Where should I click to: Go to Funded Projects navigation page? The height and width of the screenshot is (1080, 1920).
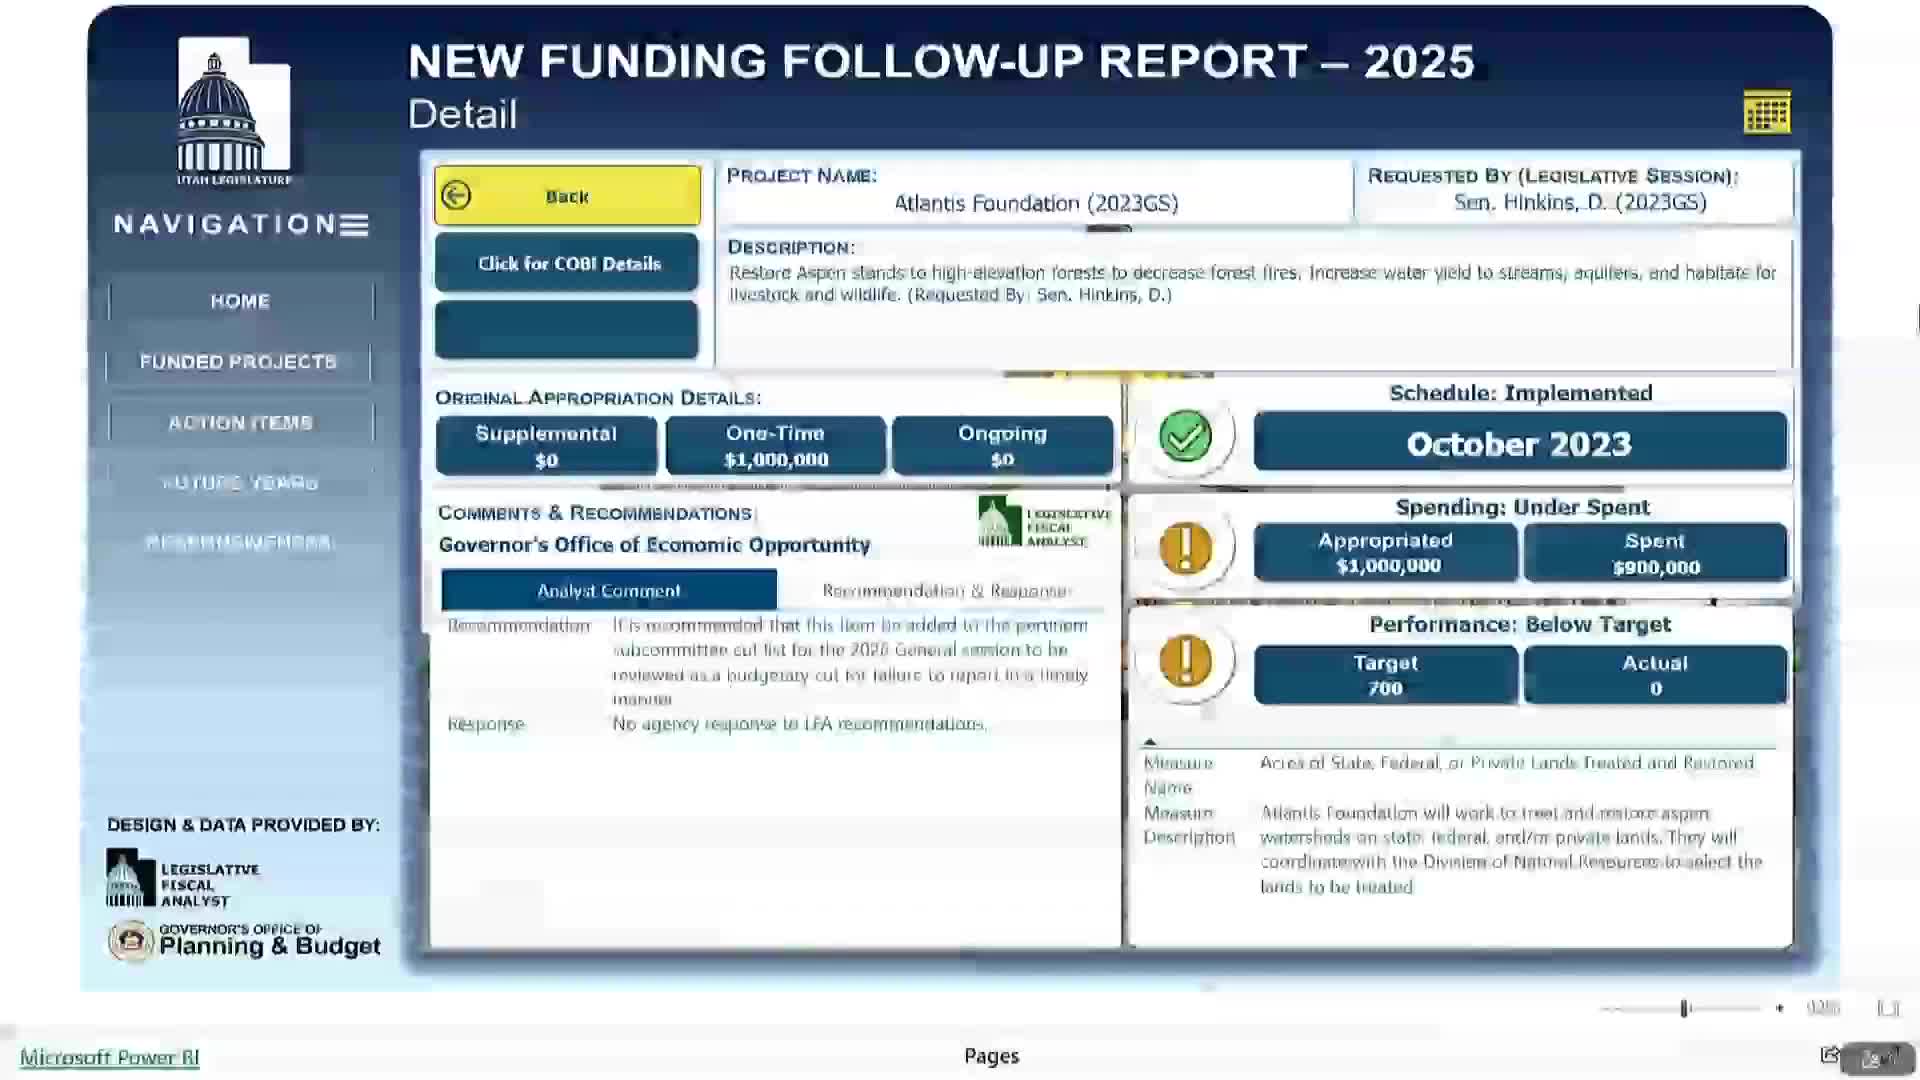point(238,362)
